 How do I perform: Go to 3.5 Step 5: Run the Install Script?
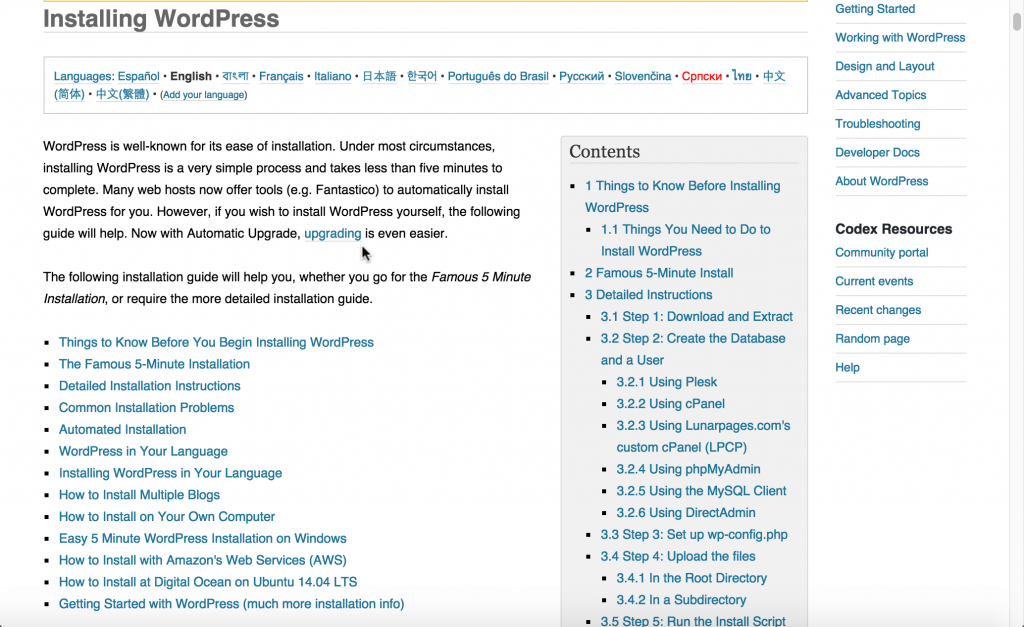coord(693,620)
